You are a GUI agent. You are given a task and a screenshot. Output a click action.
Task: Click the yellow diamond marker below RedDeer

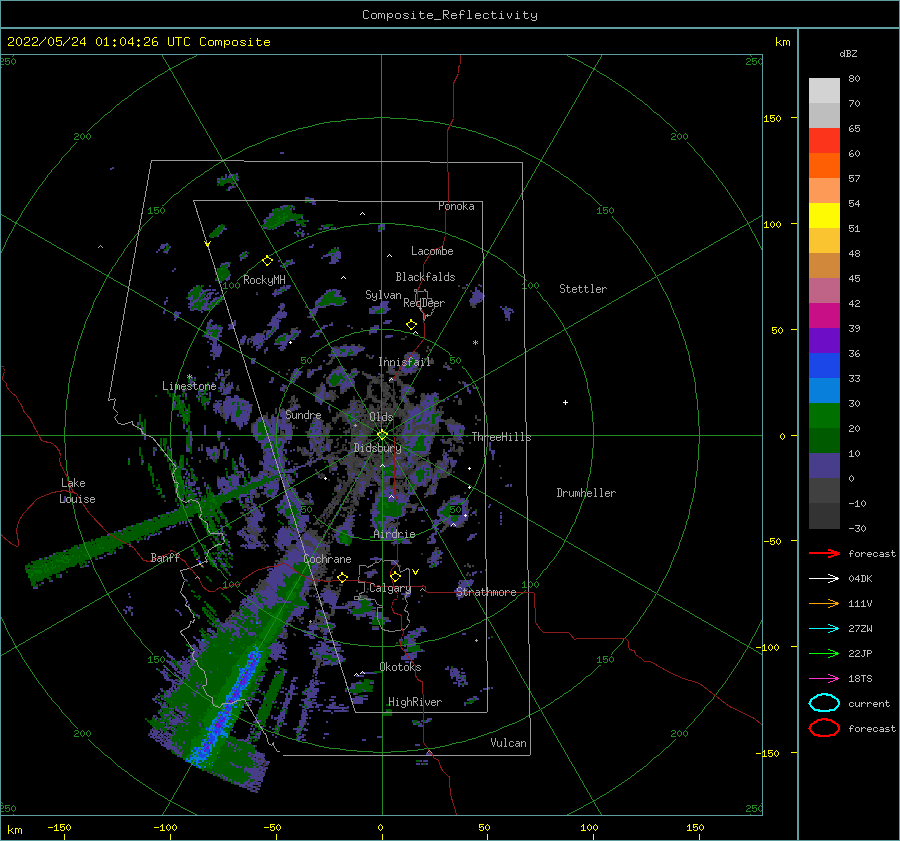pyautogui.click(x=412, y=325)
